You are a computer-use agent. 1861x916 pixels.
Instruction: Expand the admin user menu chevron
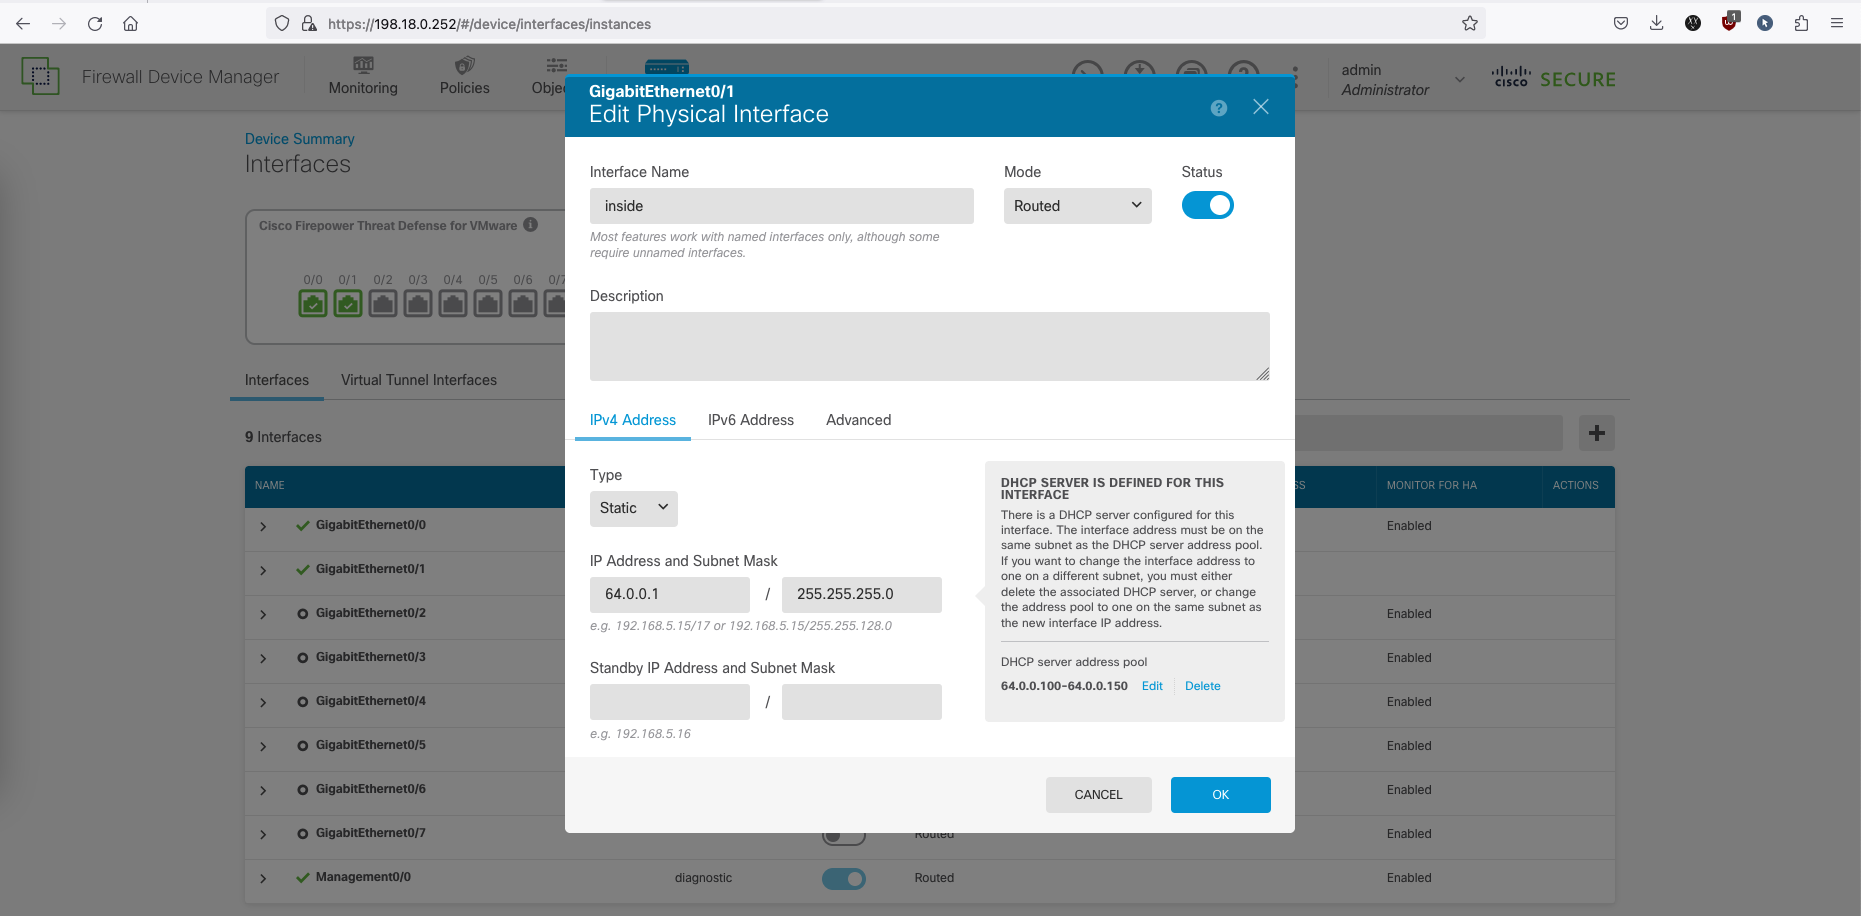(1459, 80)
